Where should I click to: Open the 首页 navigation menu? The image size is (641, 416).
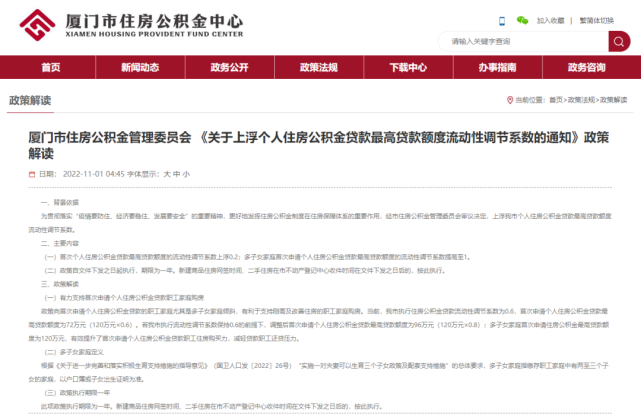coord(51,67)
